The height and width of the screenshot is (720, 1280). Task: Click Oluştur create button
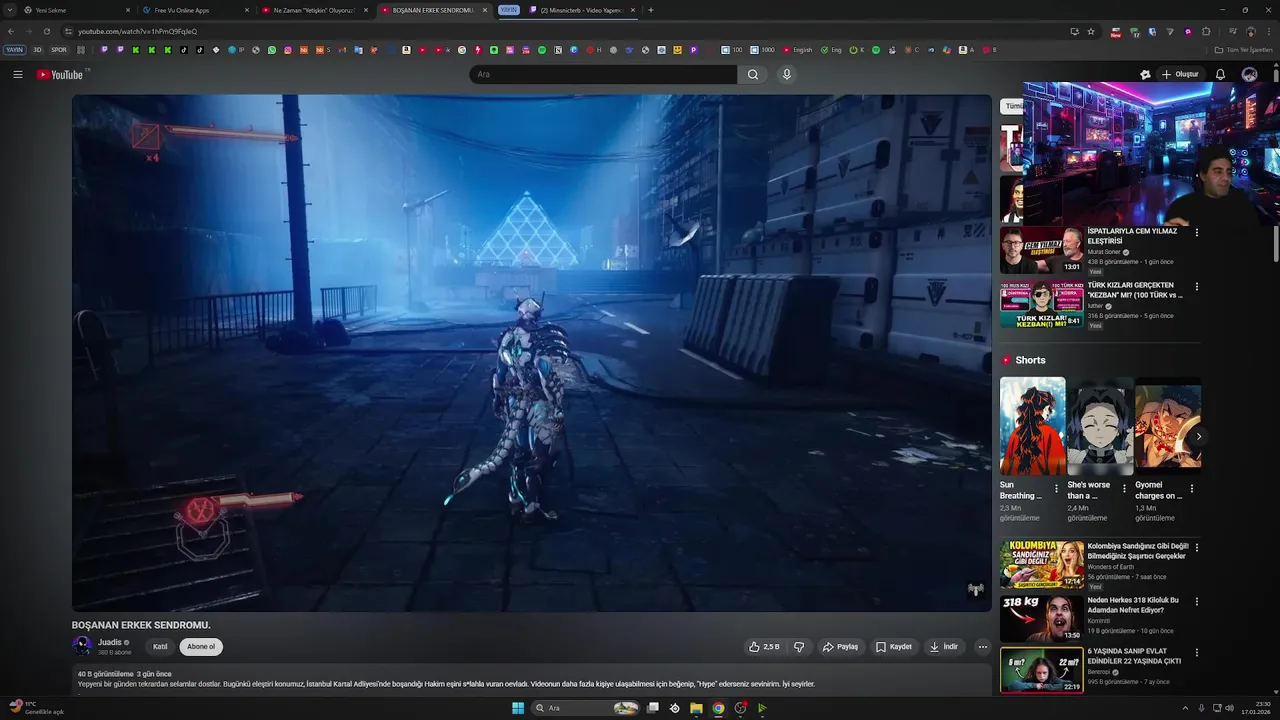1179,74
